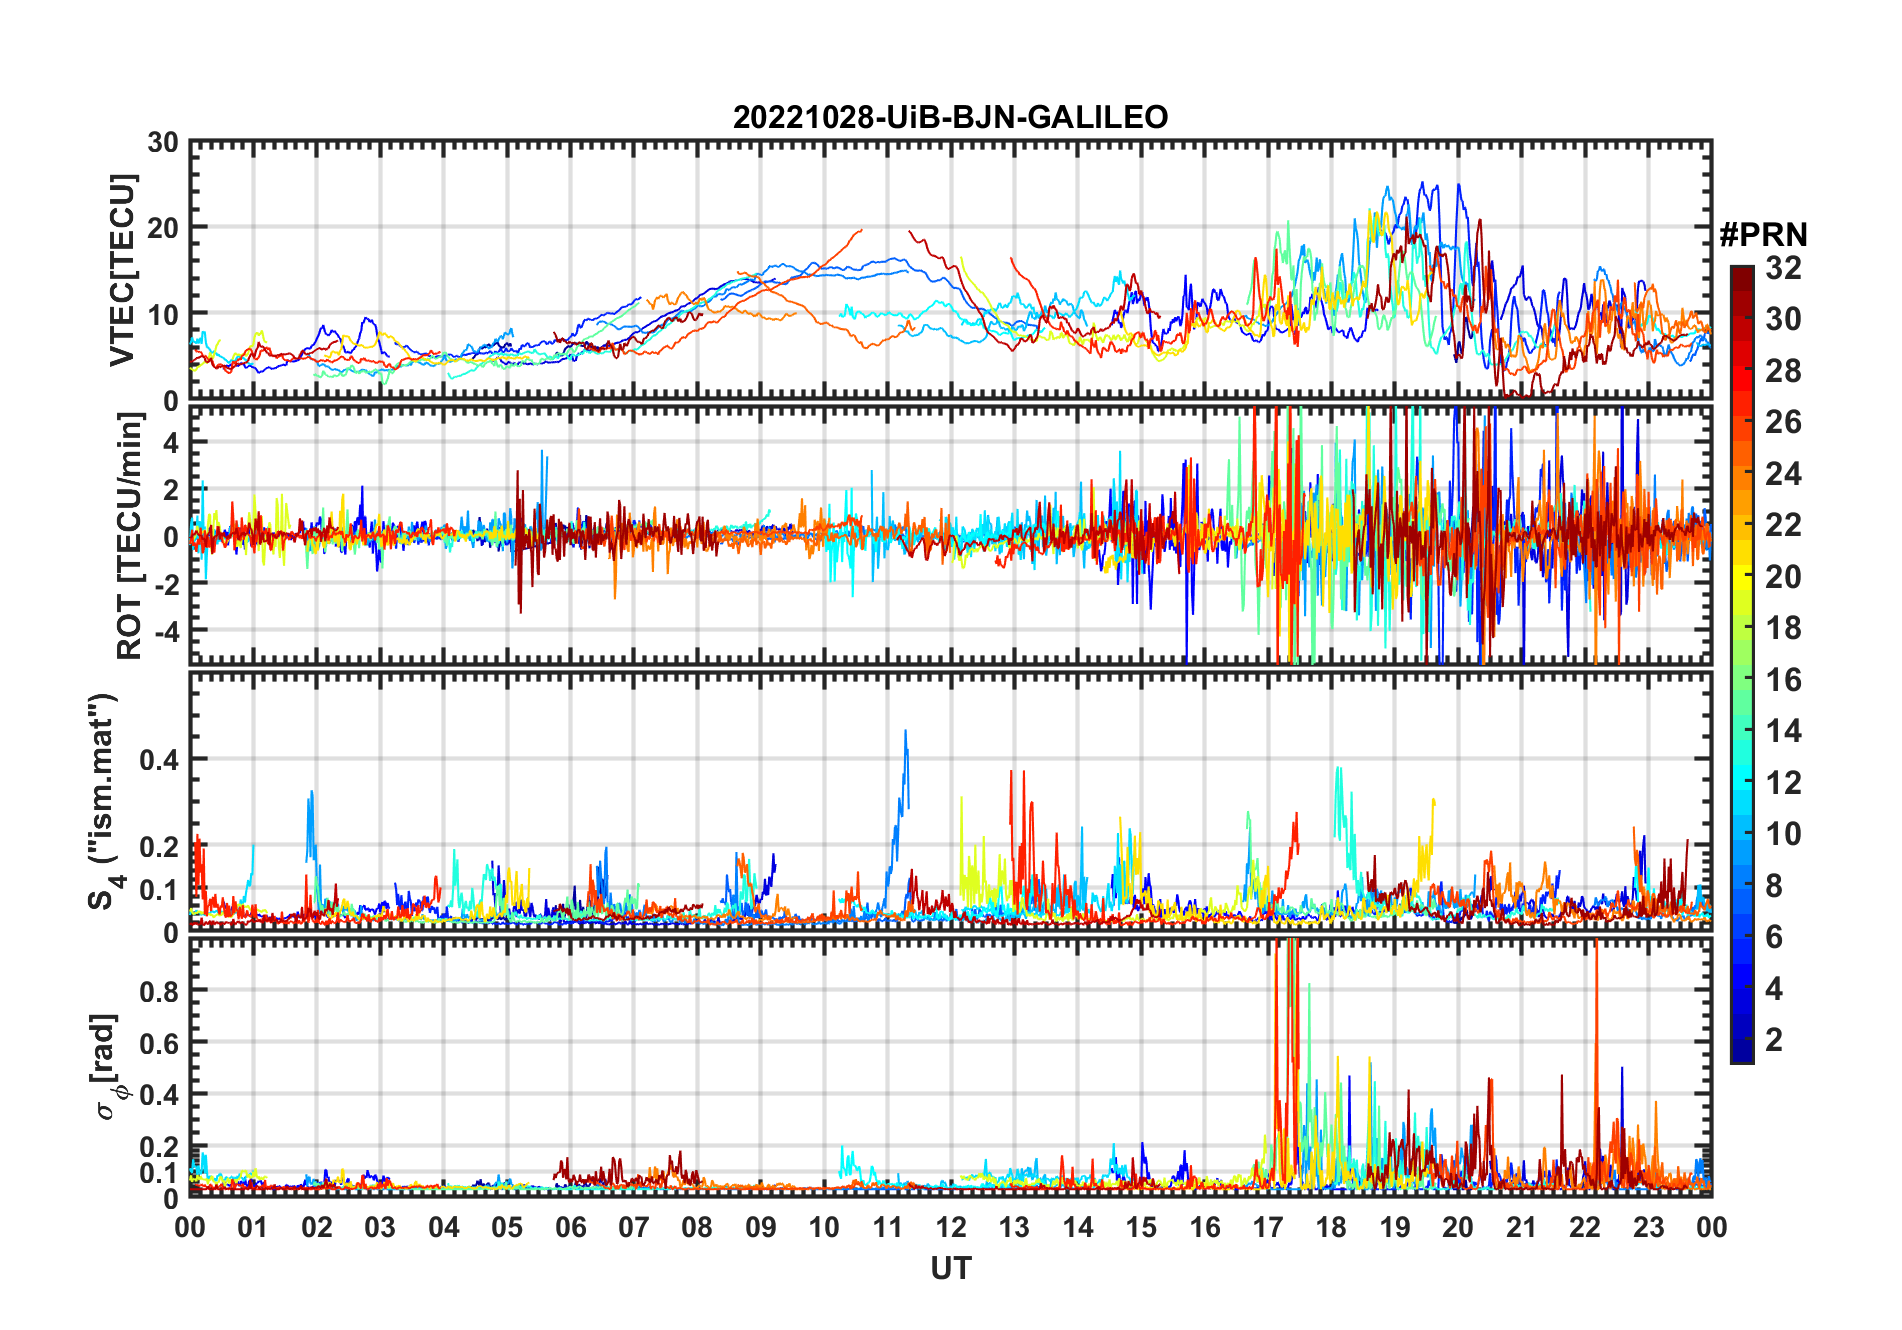Select colorbar tick label 22
Image resolution: width=1902 pixels, height=1330 pixels.
(1783, 525)
